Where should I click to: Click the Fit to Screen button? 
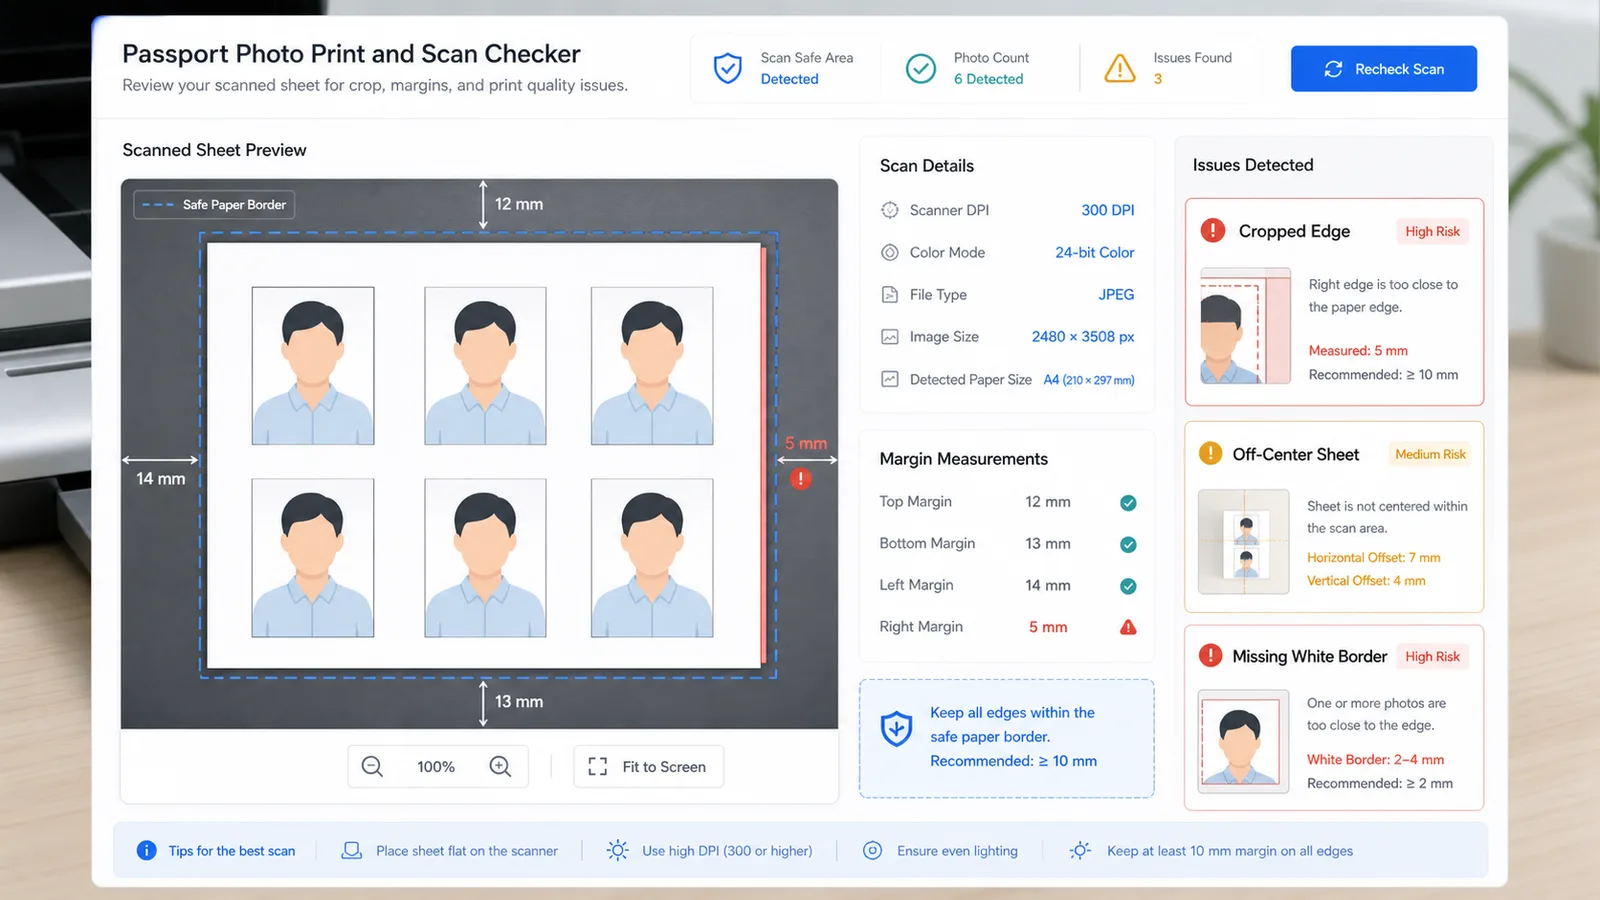click(x=648, y=767)
